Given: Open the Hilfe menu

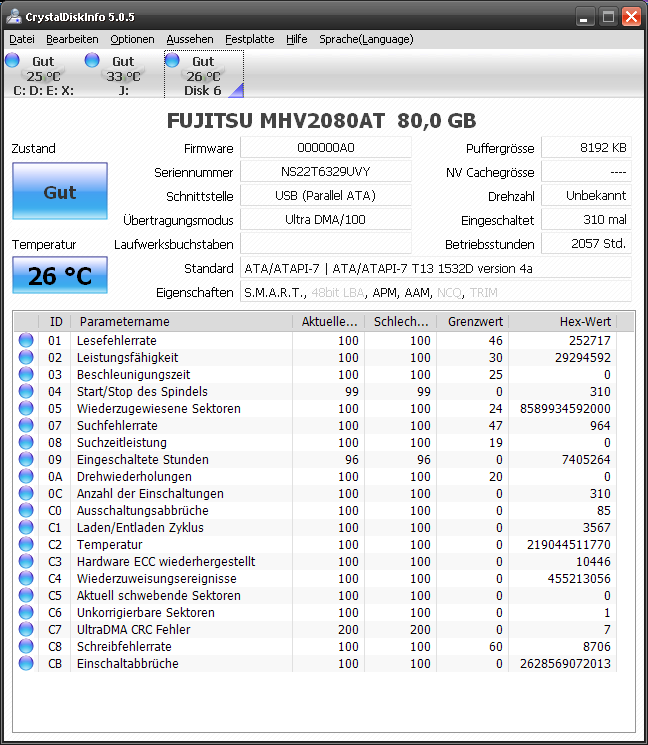Looking at the screenshot, I should coord(296,39).
